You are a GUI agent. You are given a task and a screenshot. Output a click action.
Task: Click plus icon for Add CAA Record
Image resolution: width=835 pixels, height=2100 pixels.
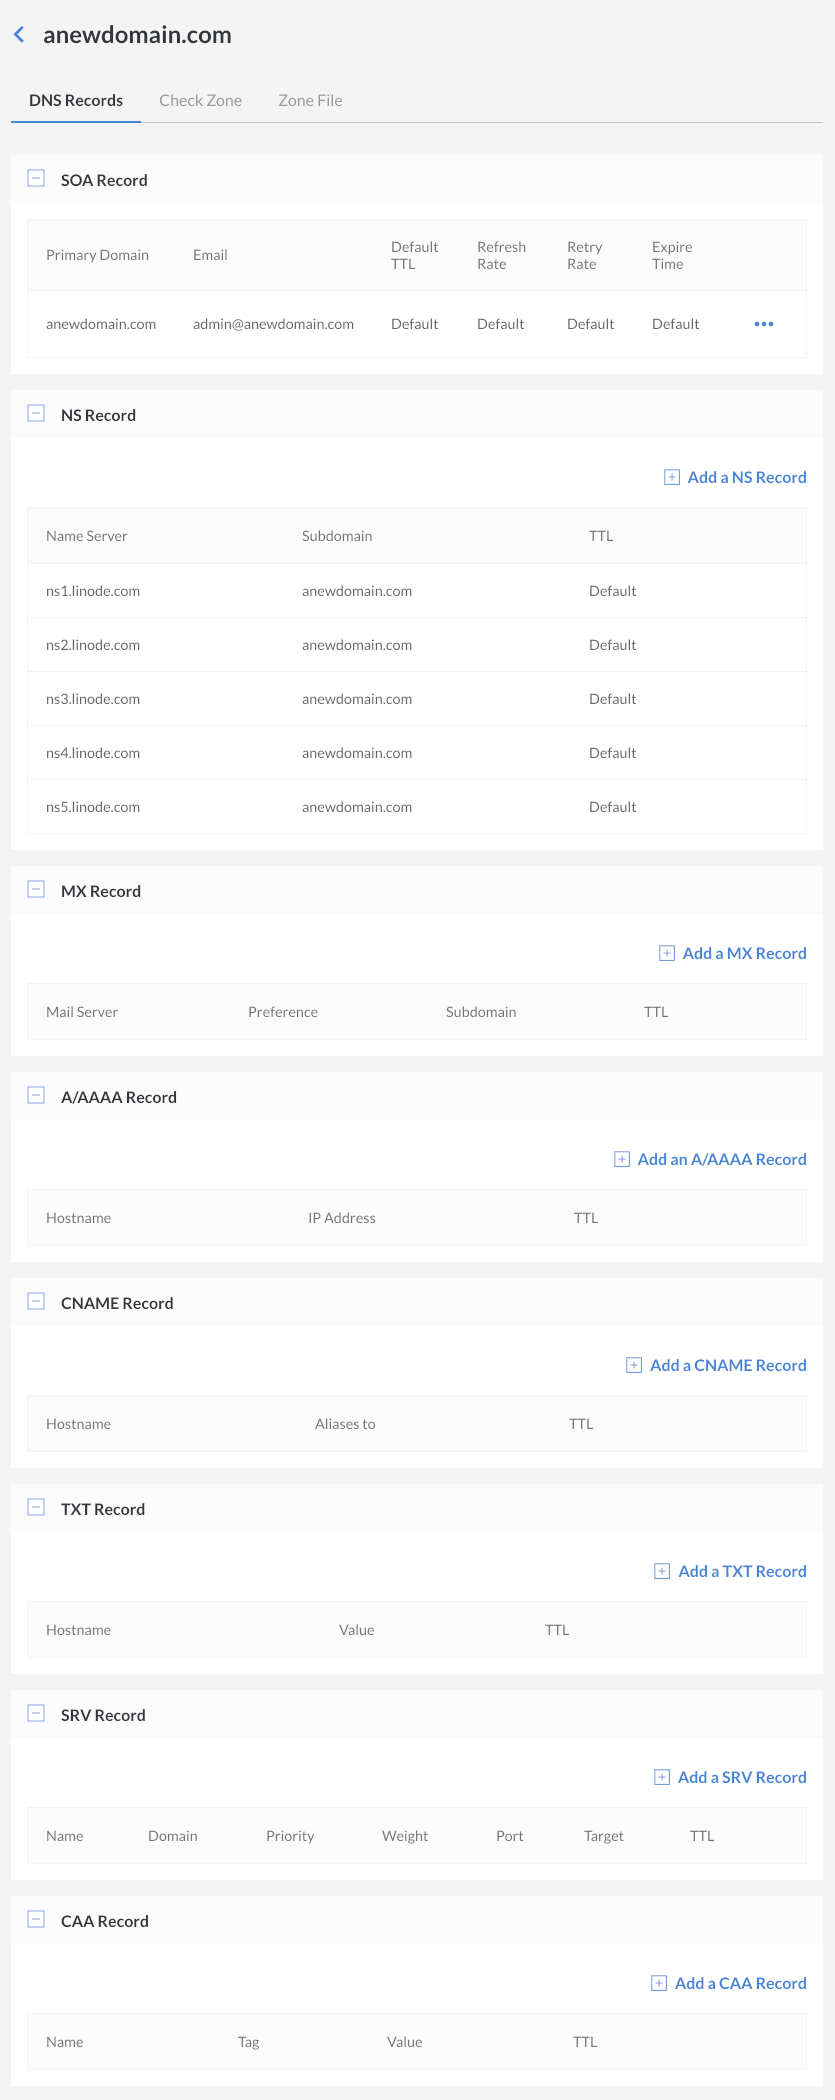tap(659, 1984)
